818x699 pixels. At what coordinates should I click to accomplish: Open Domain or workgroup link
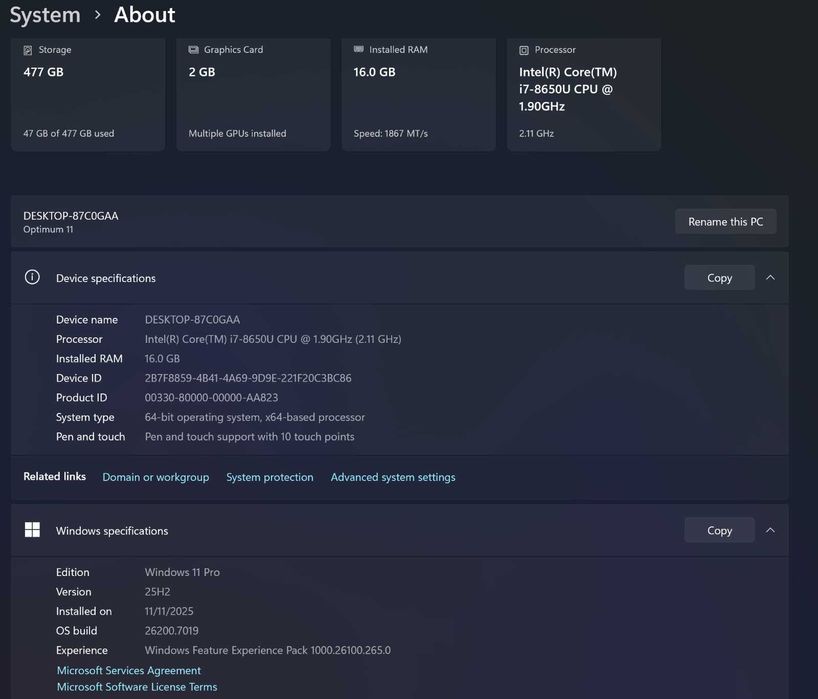point(155,477)
